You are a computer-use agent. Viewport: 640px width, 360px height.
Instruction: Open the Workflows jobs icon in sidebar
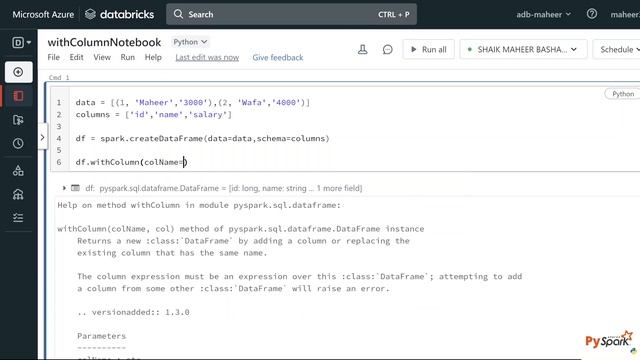click(x=18, y=218)
